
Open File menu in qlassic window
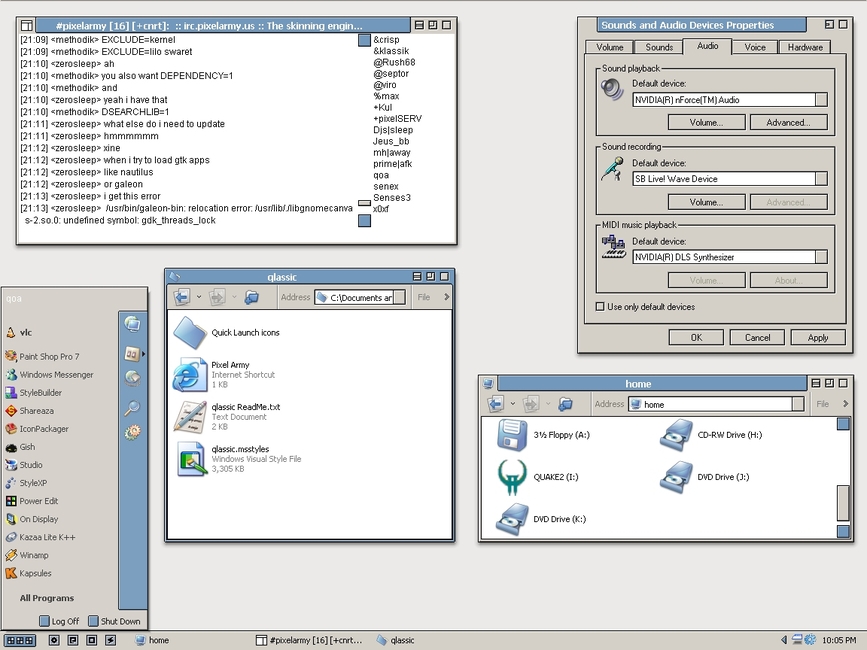coord(424,297)
